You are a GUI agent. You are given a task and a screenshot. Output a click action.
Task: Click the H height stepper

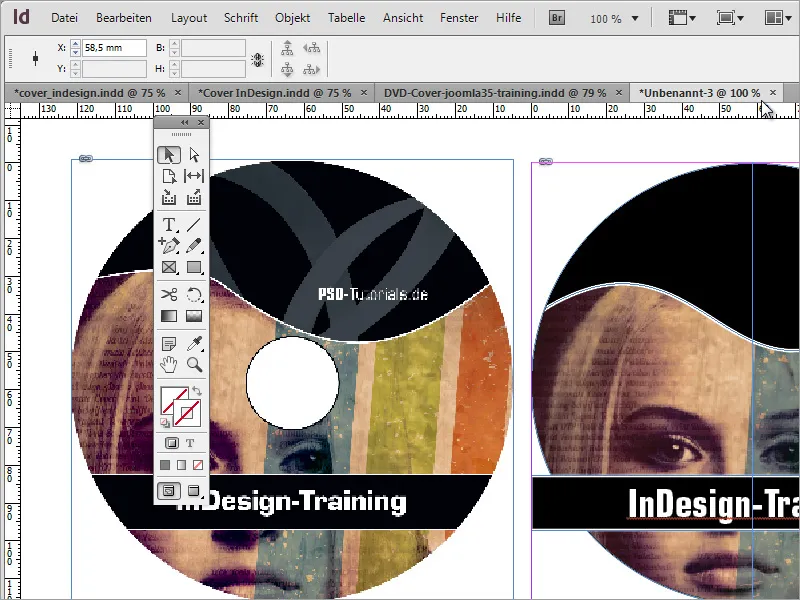pyautogui.click(x=174, y=68)
